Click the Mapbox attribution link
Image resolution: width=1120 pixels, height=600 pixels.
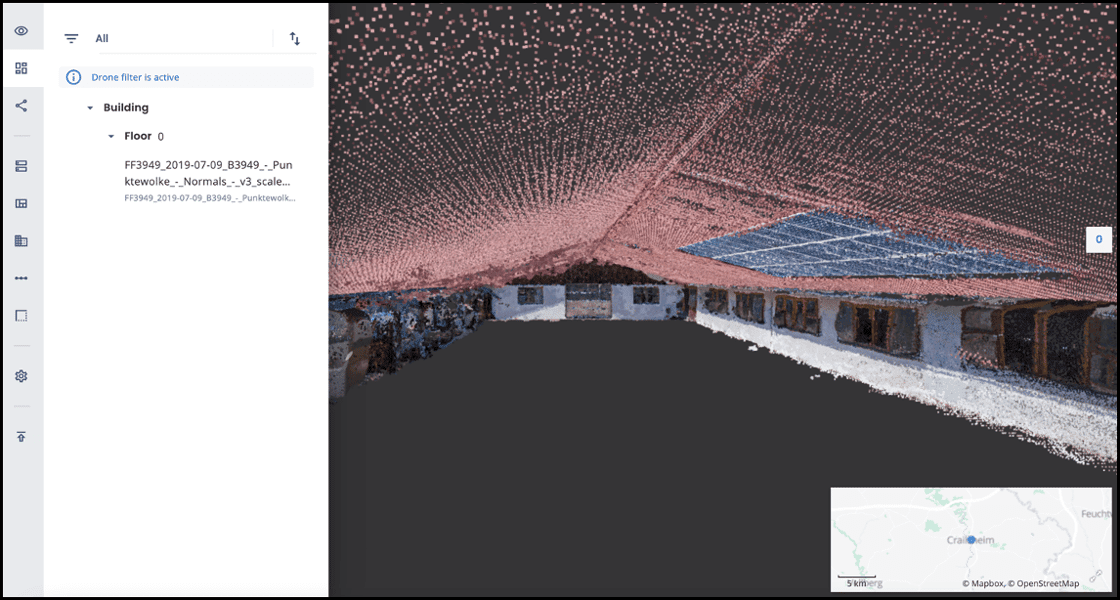[982, 584]
